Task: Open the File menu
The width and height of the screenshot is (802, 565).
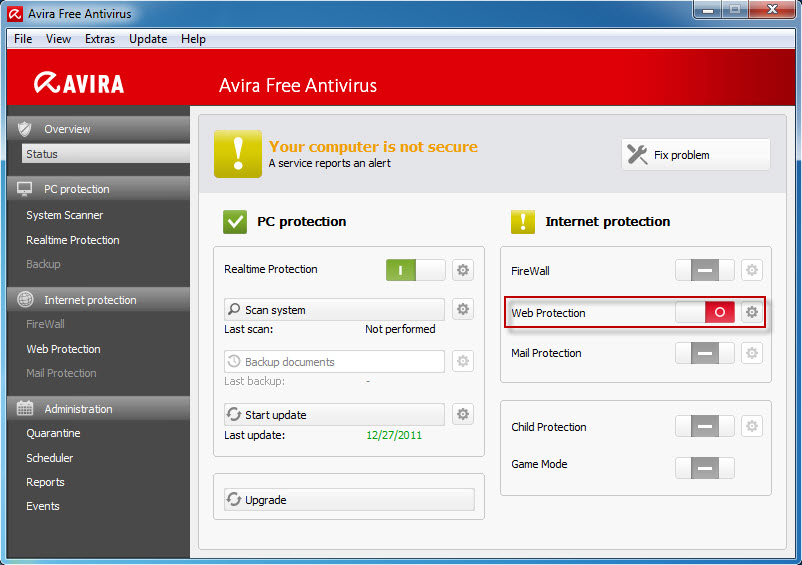Action: tap(23, 39)
